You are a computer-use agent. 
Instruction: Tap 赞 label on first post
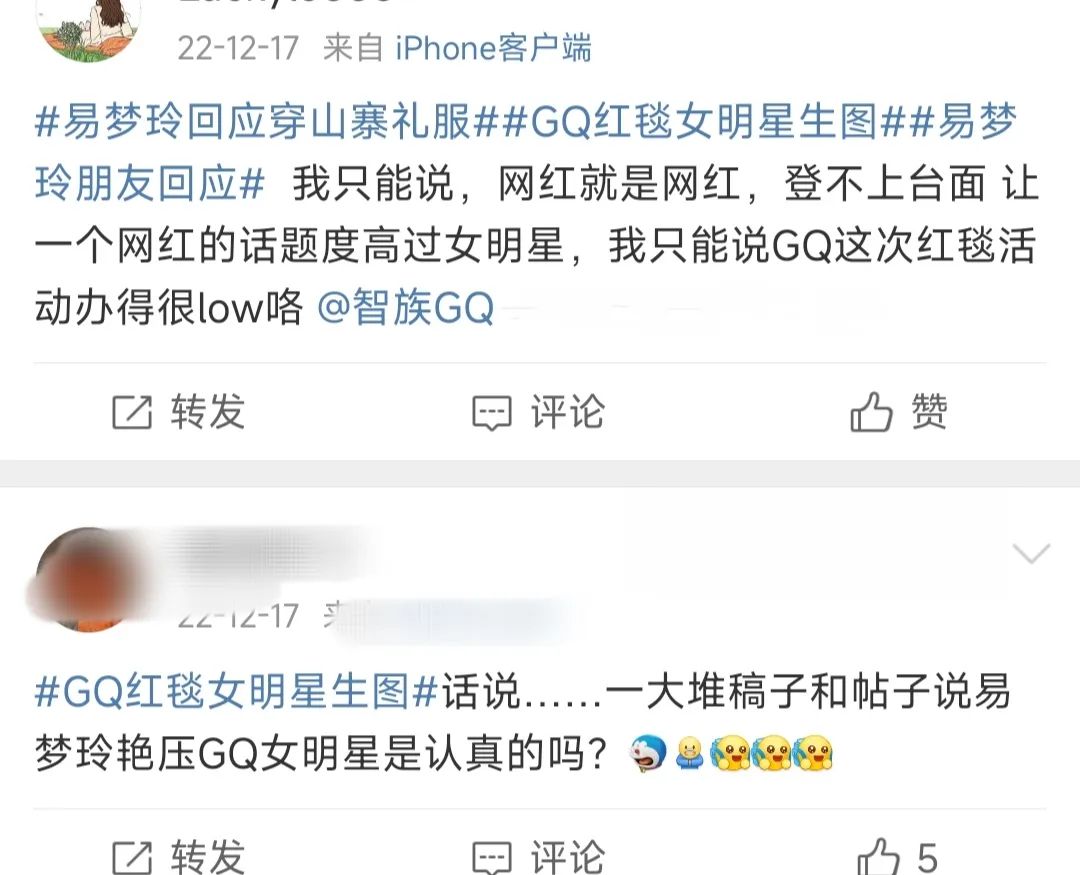coord(929,412)
